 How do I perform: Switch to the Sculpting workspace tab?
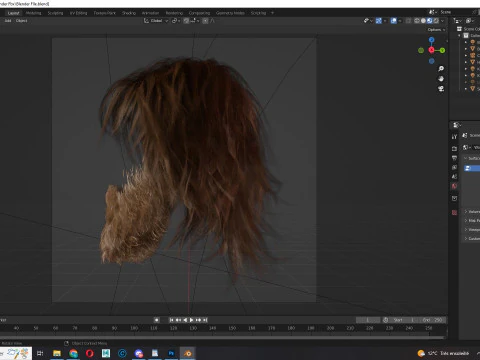[55, 13]
